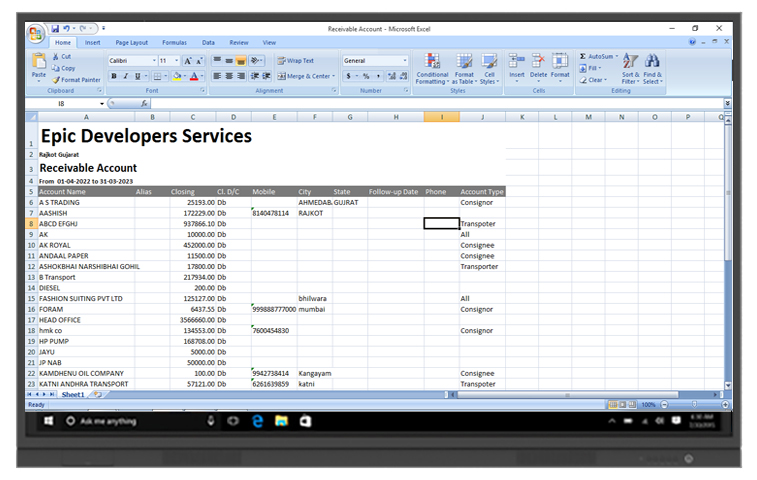Click the Paste clipboard icon

pyautogui.click(x=39, y=61)
